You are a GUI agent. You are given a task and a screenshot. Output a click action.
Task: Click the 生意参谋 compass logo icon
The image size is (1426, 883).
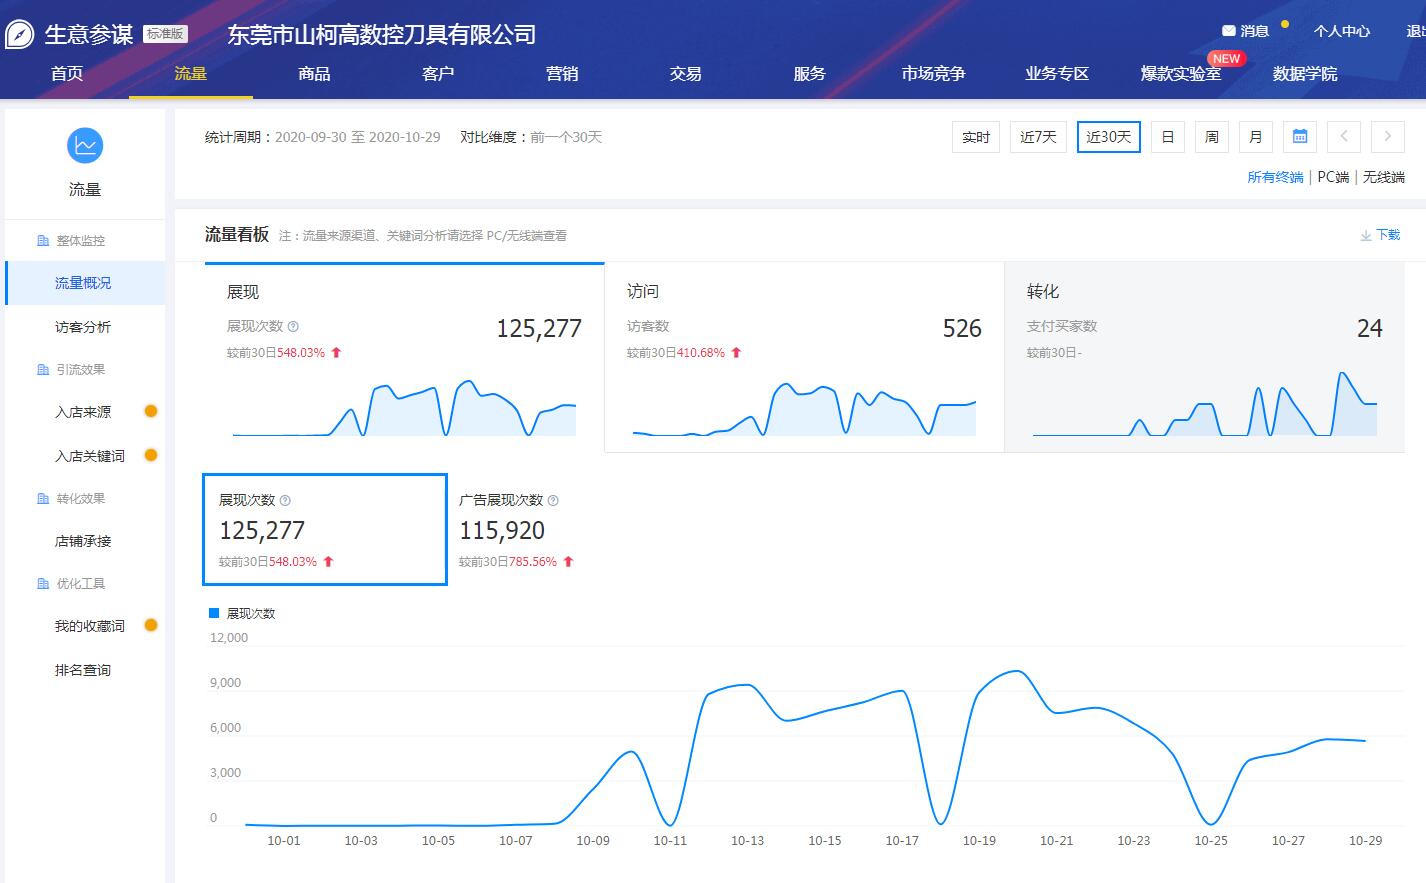tap(20, 34)
